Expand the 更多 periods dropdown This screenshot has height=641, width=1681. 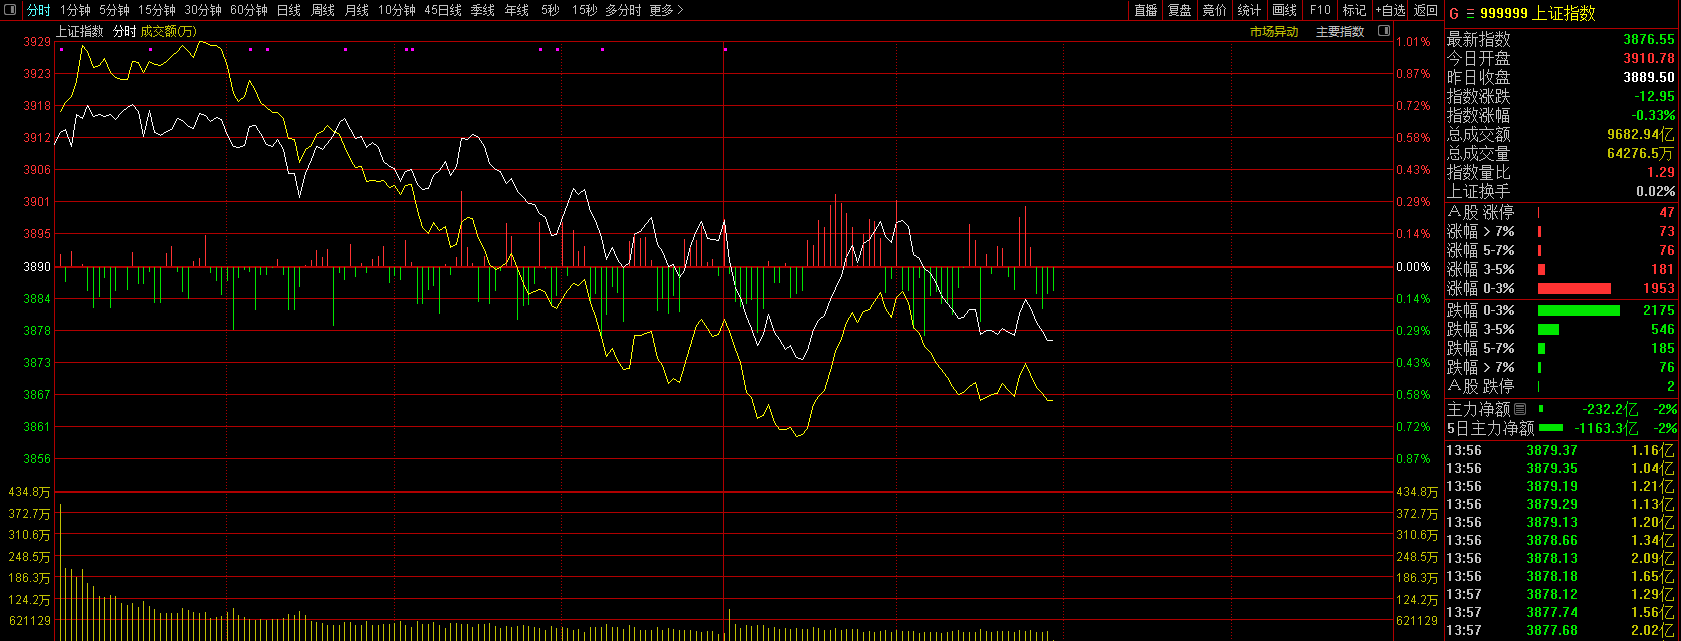click(666, 10)
